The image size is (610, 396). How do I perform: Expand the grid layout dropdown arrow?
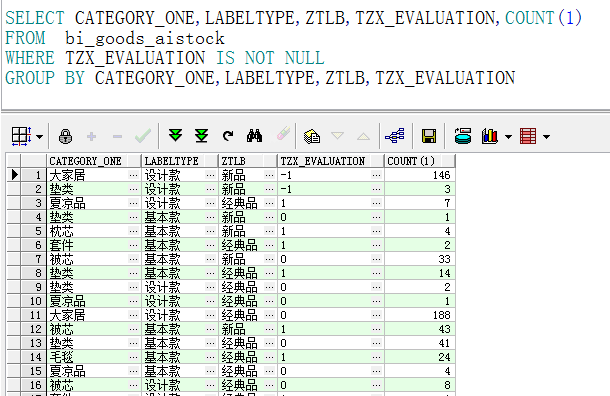39,137
